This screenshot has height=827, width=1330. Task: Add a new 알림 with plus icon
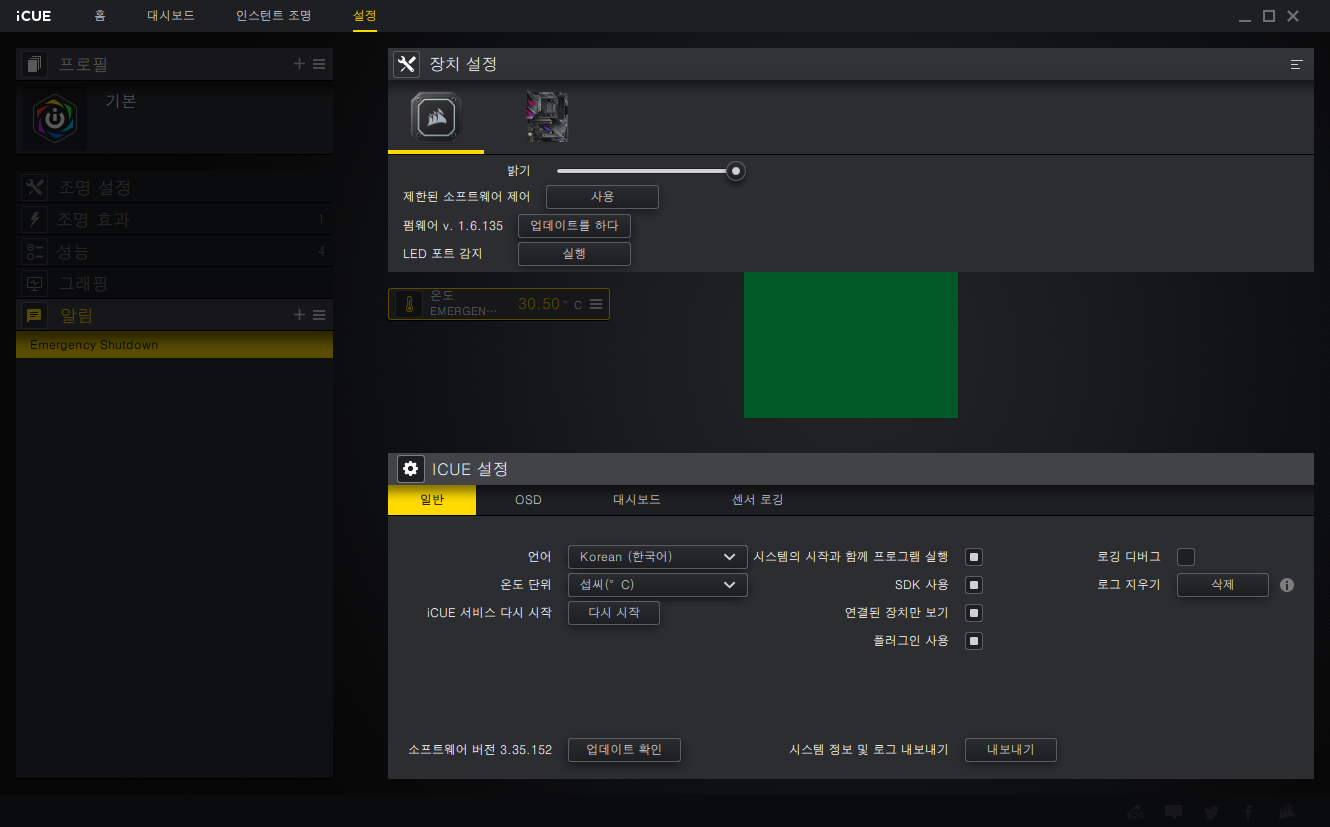click(299, 315)
